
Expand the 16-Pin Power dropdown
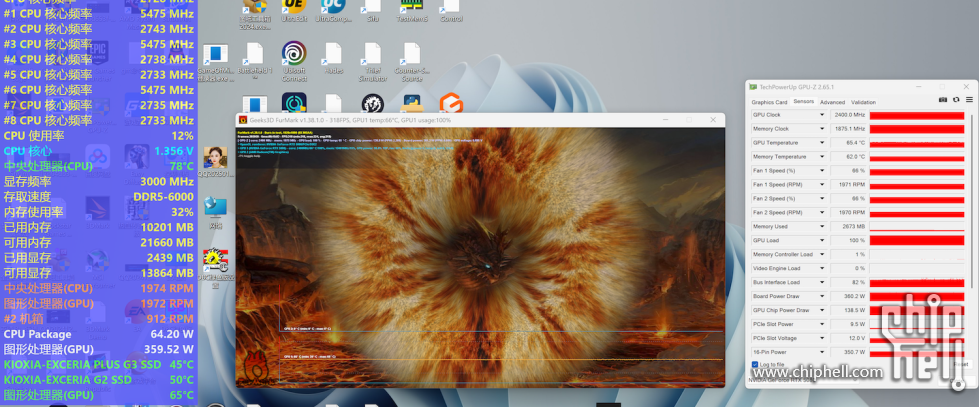pos(822,352)
